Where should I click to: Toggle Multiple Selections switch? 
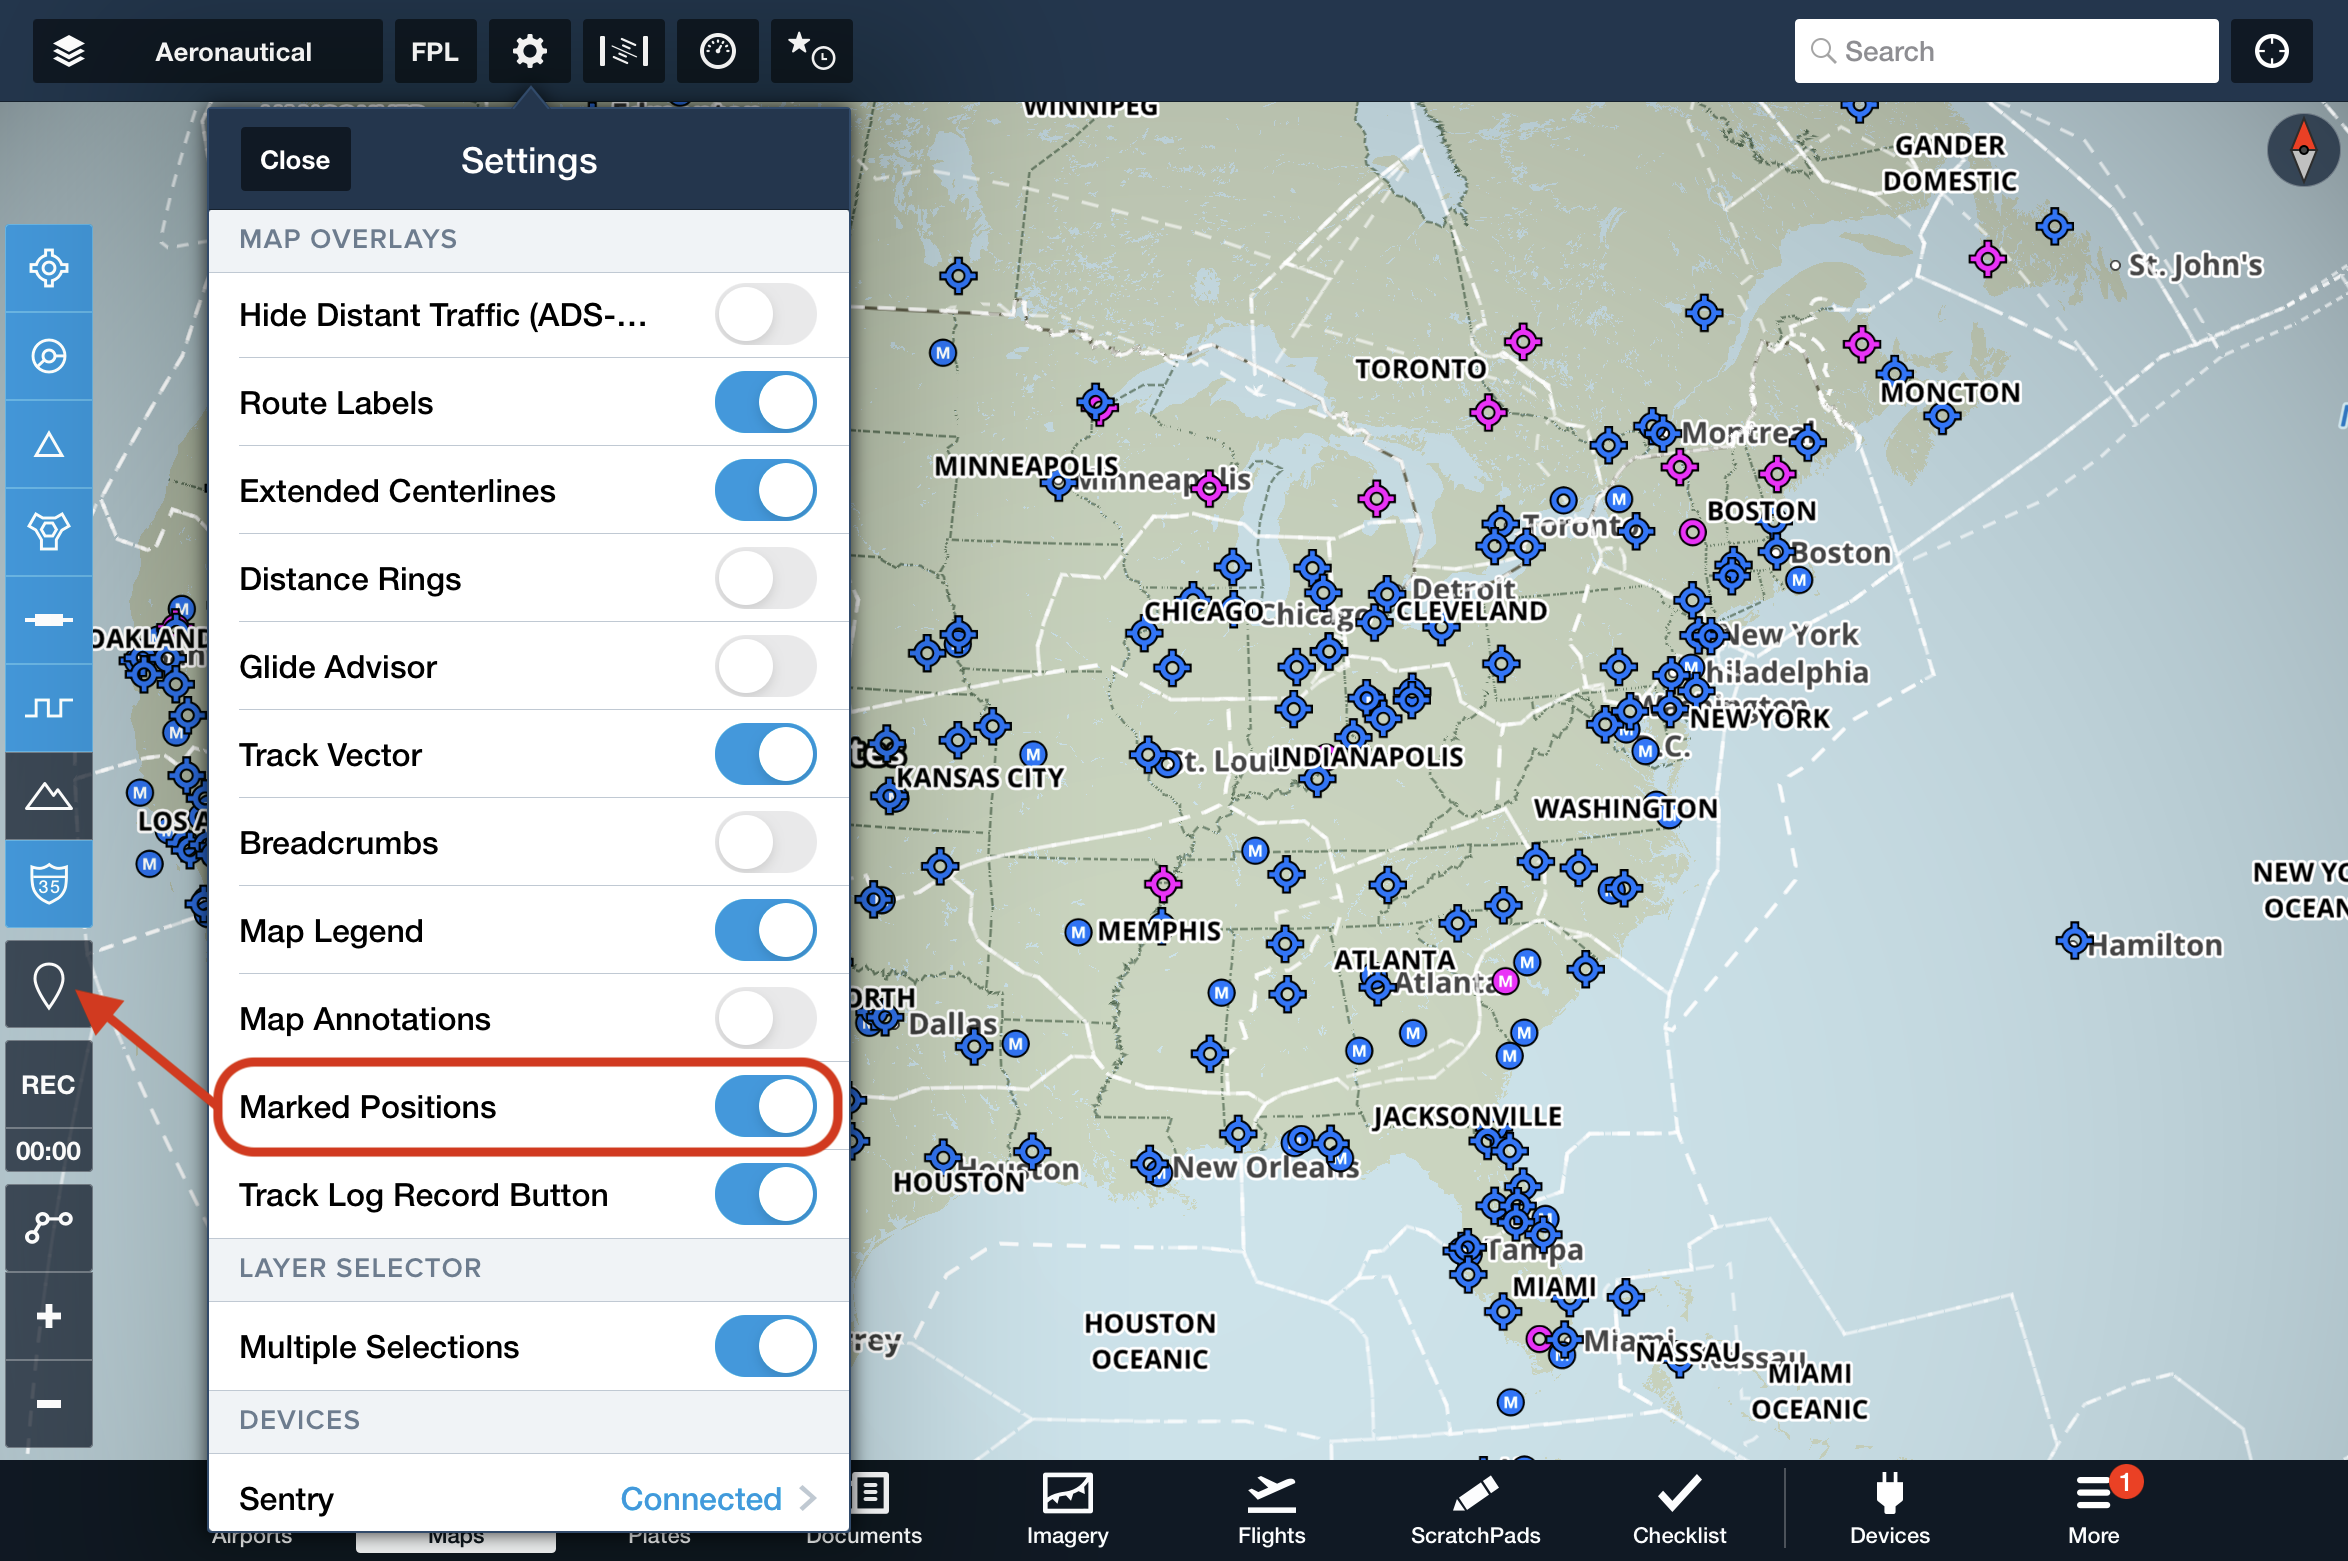(x=766, y=1347)
